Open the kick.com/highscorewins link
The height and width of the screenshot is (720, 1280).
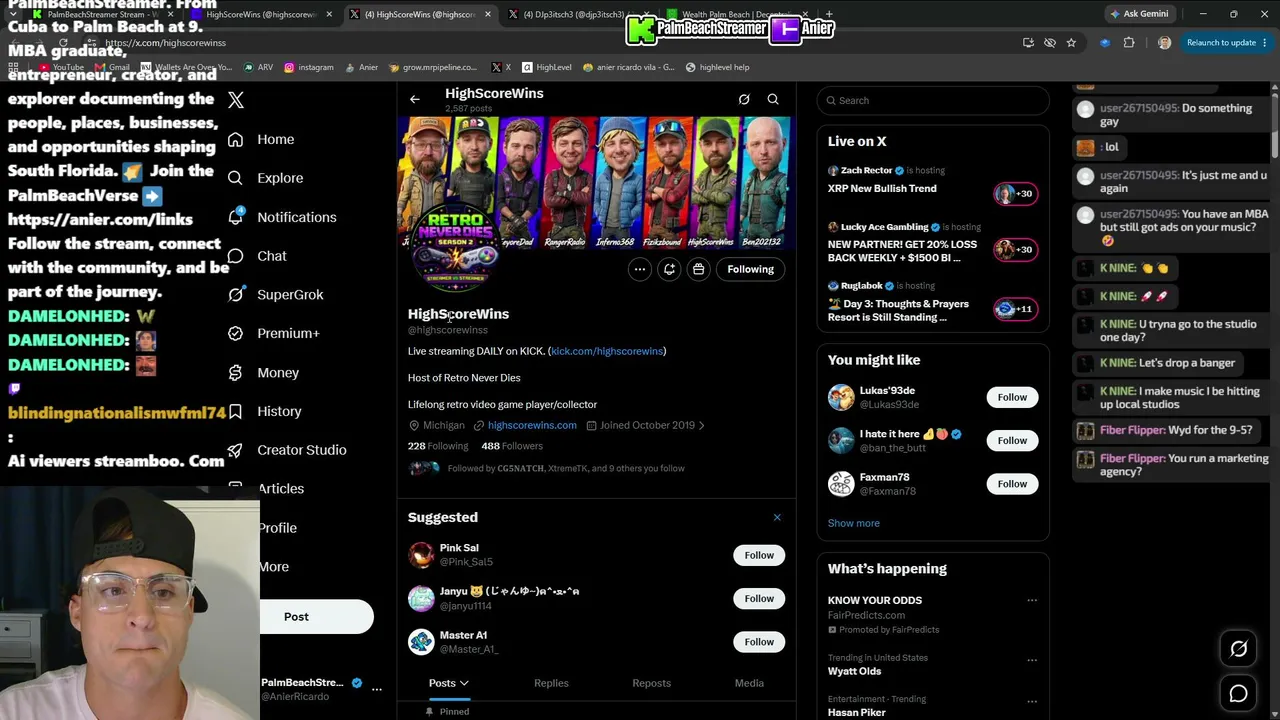tap(607, 351)
